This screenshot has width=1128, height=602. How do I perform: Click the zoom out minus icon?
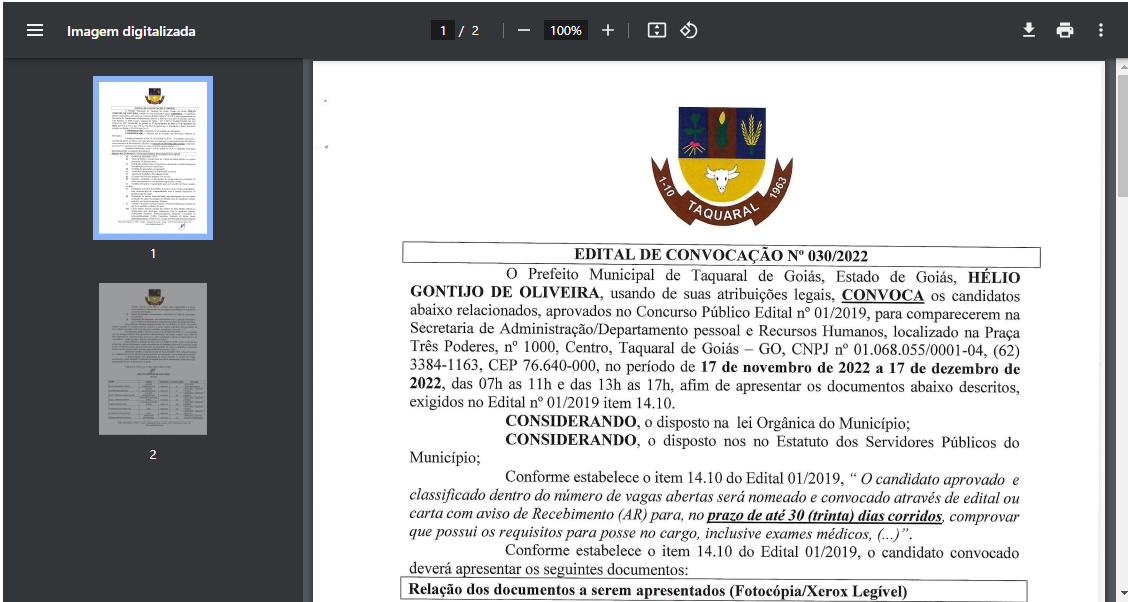point(524,30)
